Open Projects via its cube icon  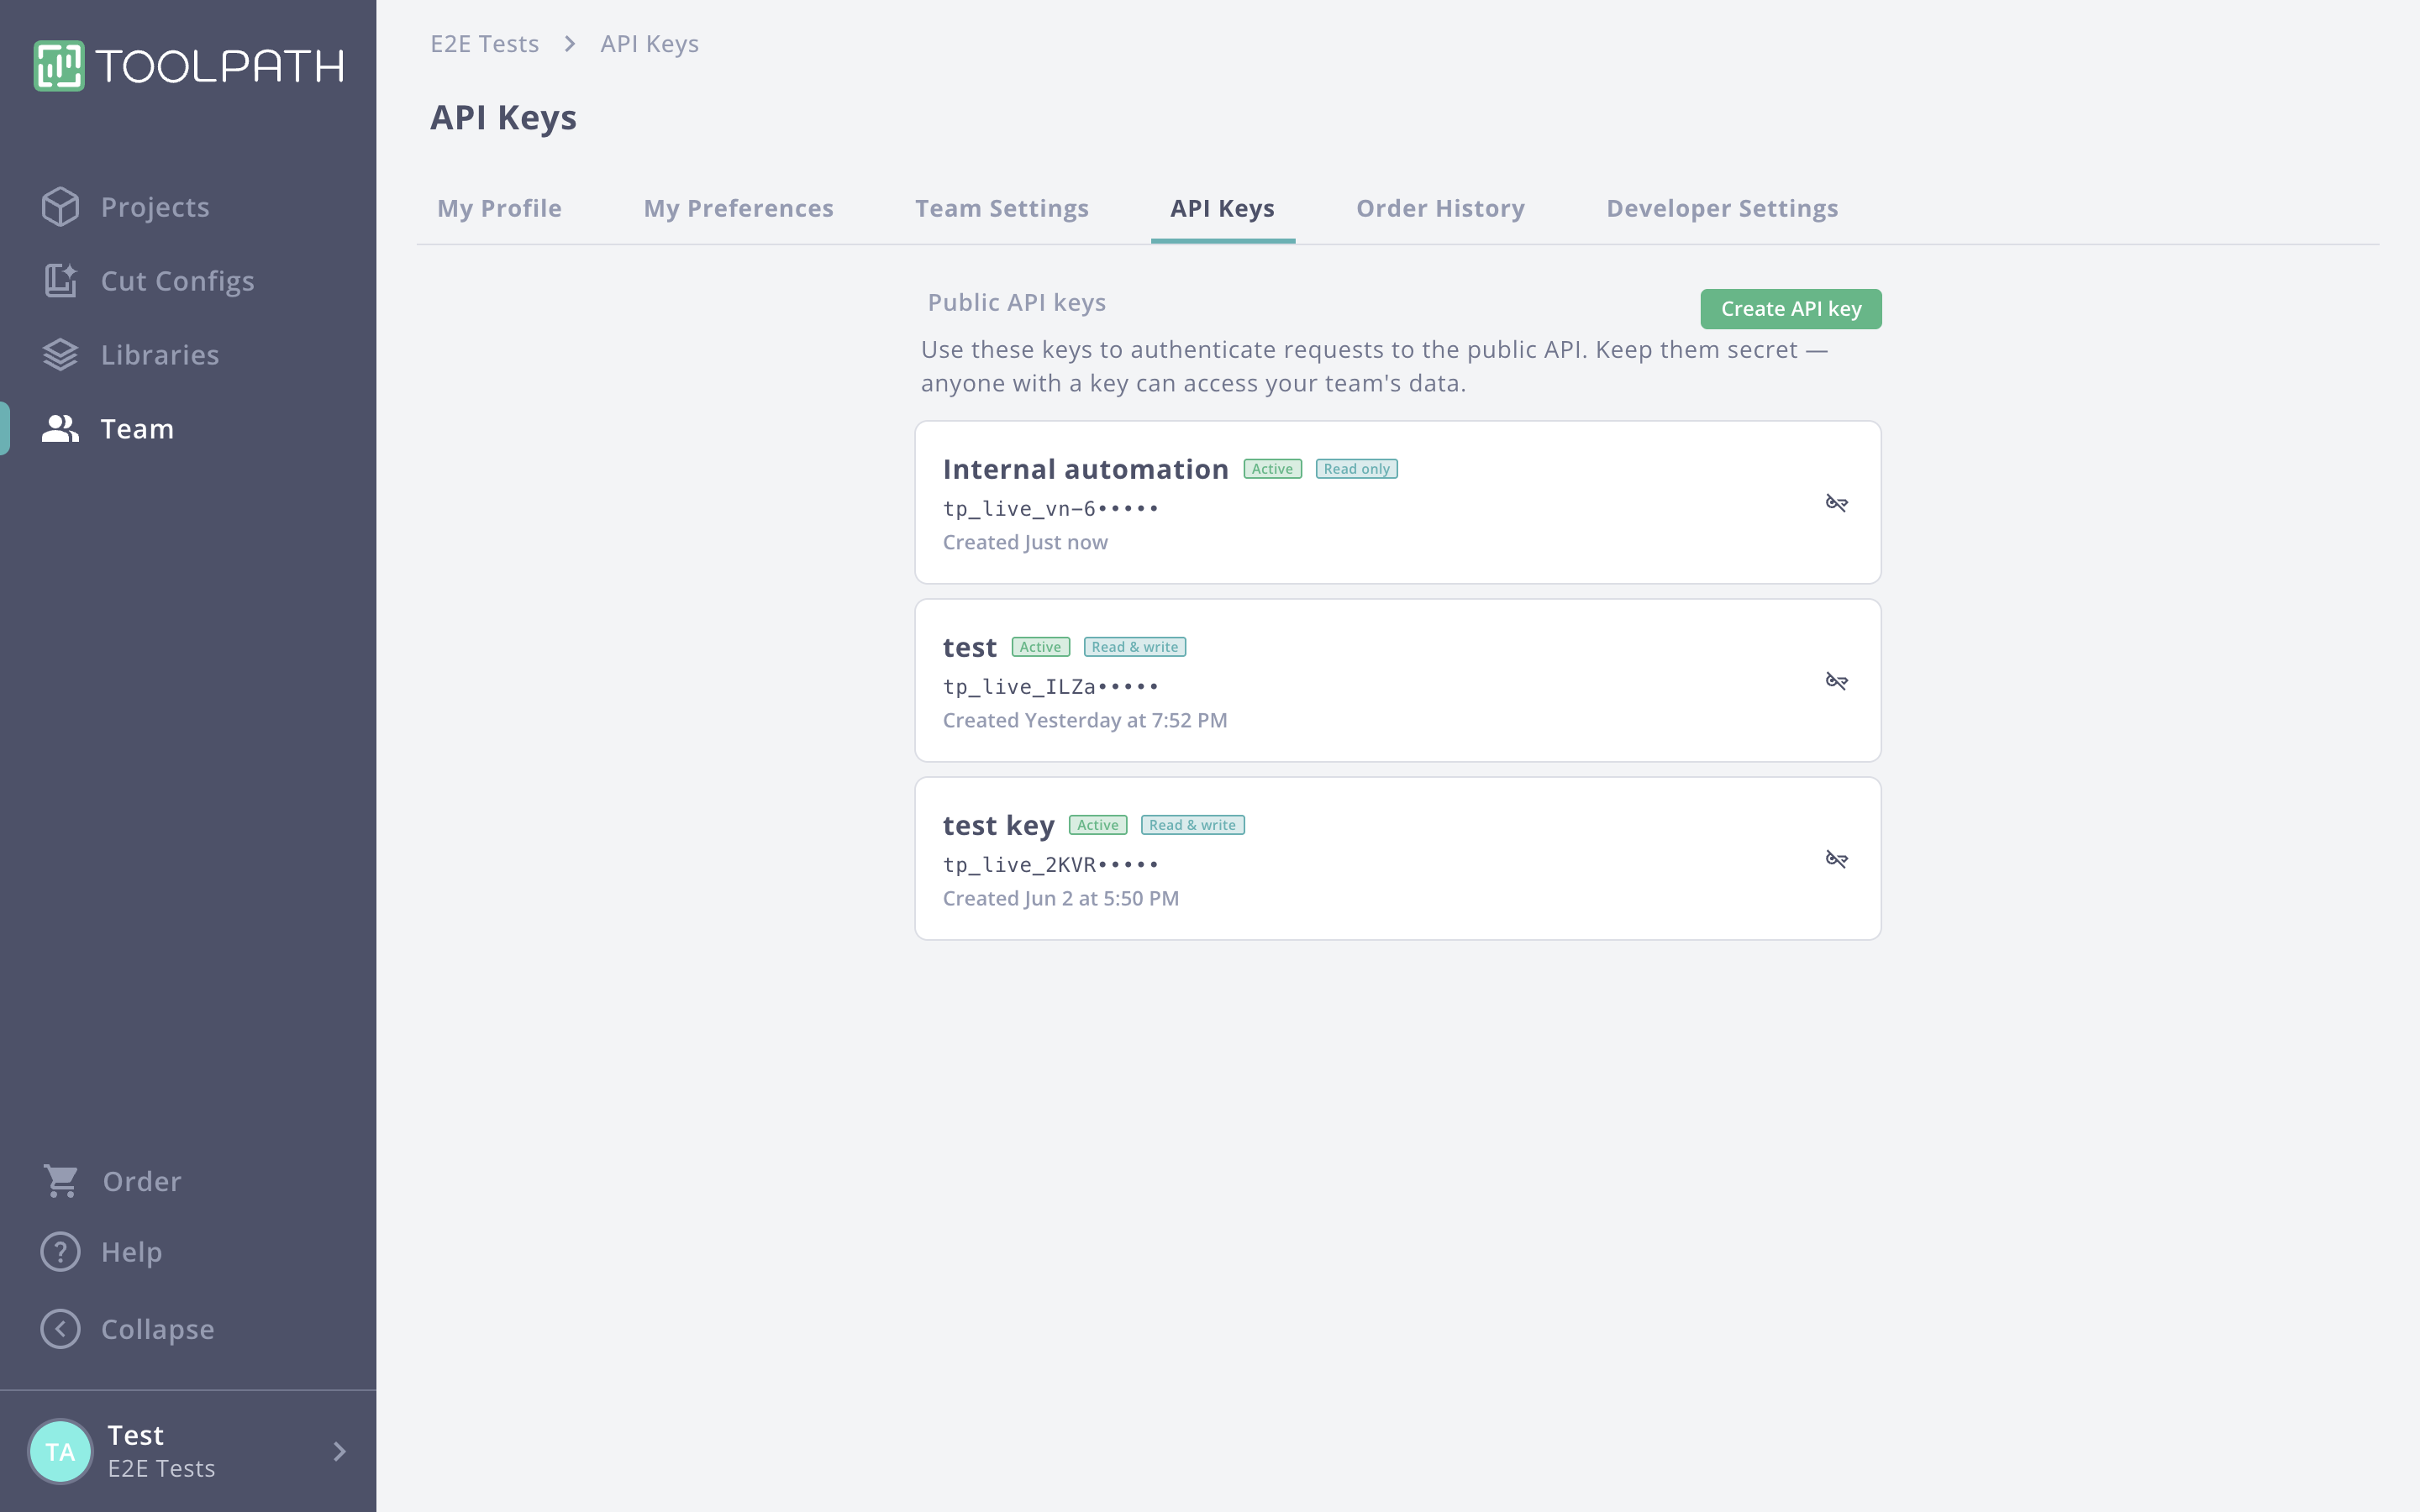[60, 207]
